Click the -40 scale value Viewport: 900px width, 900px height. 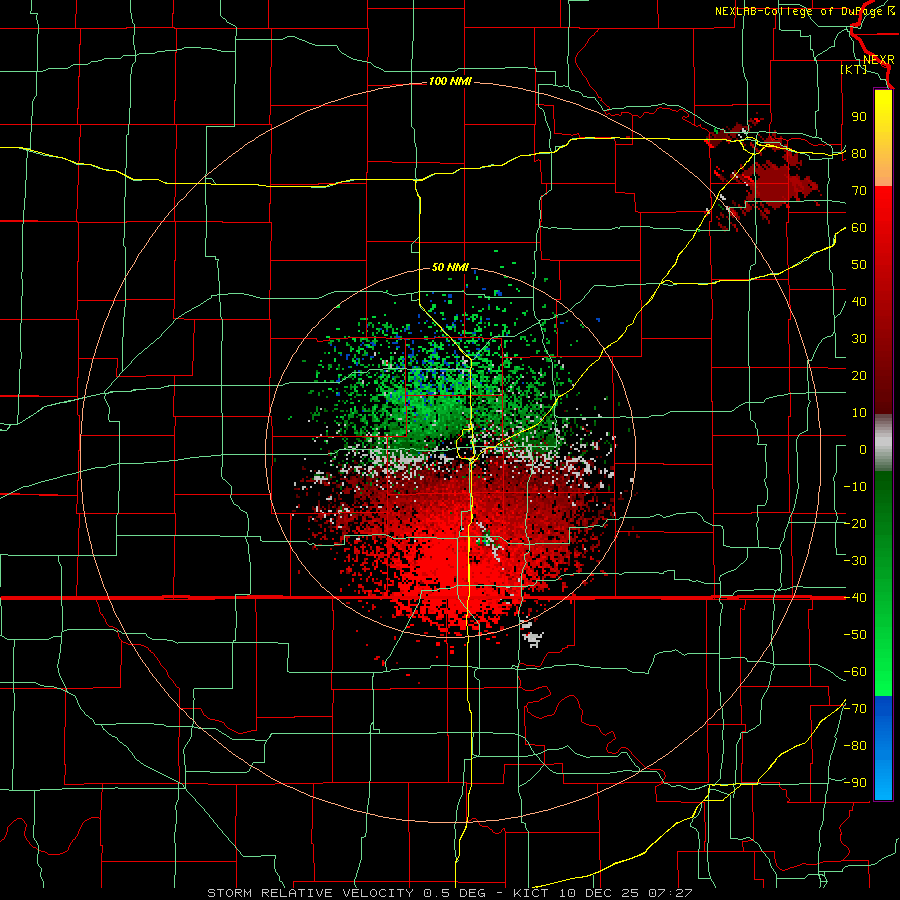click(x=855, y=598)
